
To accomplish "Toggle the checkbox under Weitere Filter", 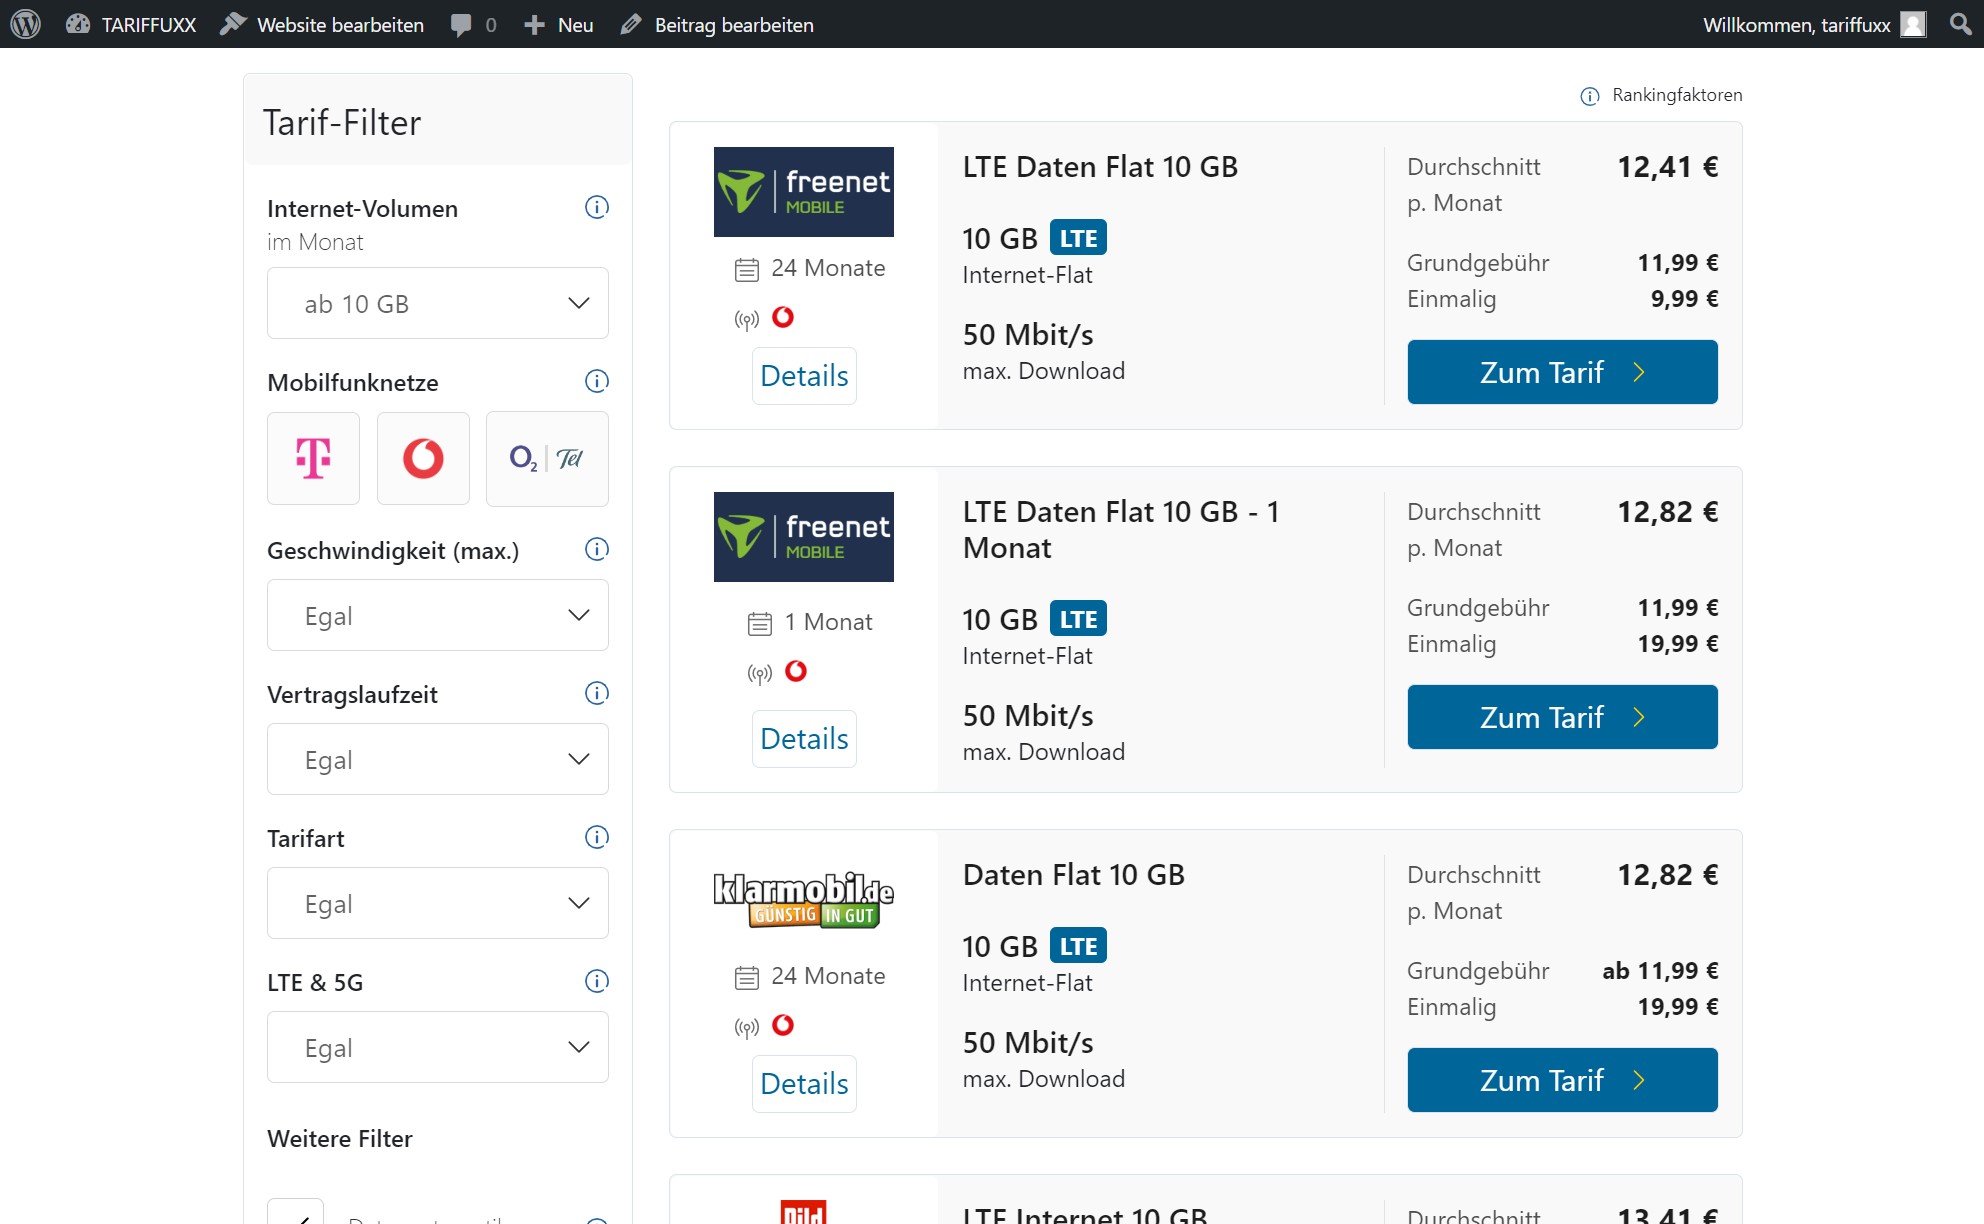I will click(x=296, y=1212).
